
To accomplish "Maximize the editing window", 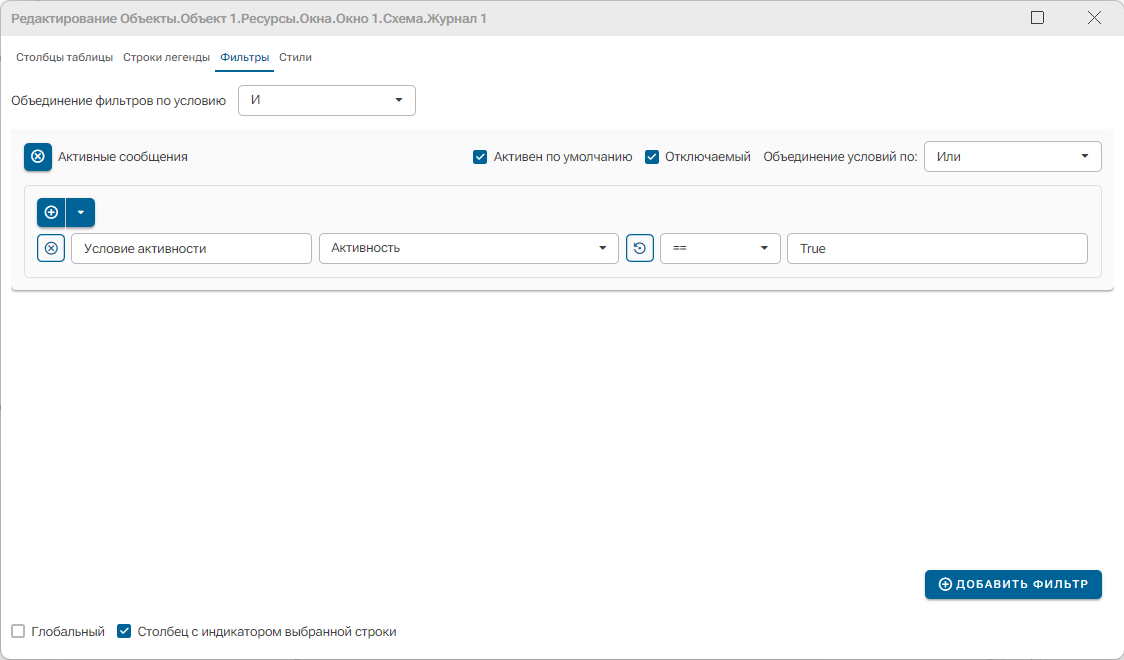I will 1037,18.
